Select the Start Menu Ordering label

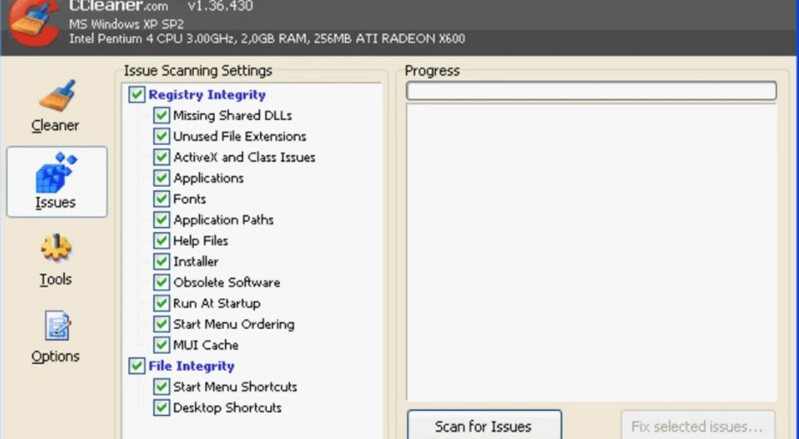(233, 324)
